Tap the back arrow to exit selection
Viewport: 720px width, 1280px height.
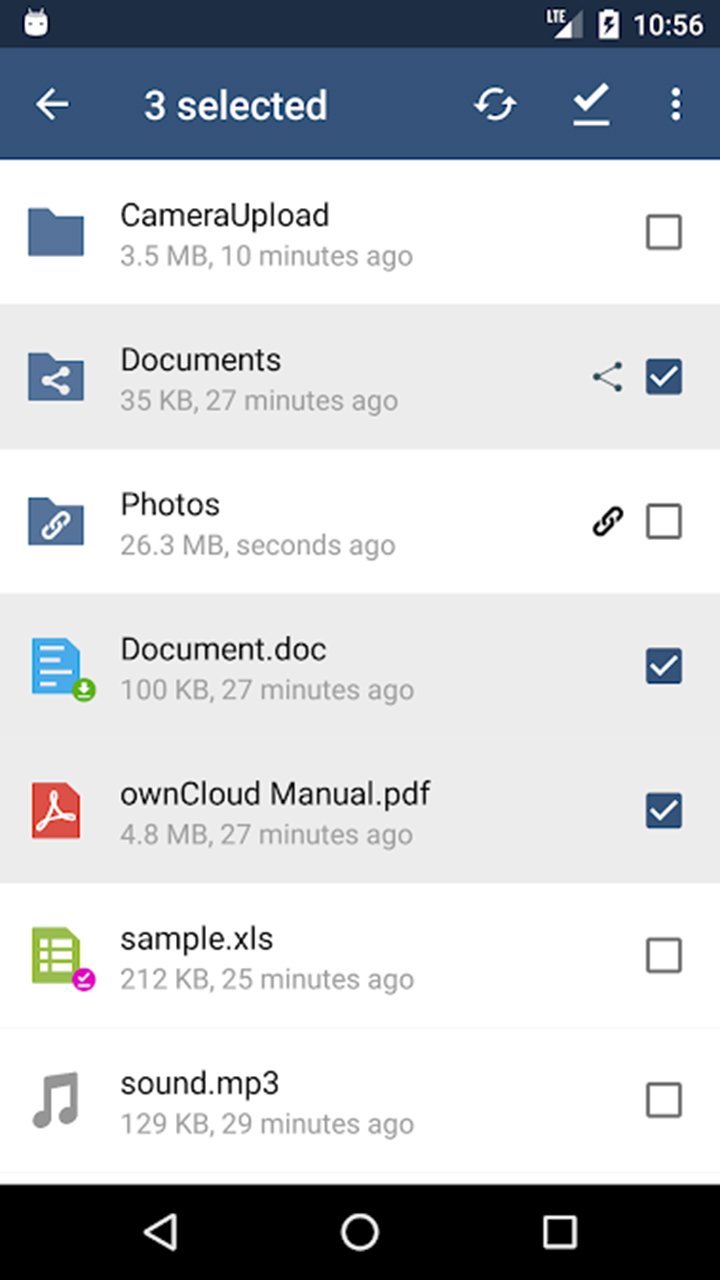(x=52, y=104)
